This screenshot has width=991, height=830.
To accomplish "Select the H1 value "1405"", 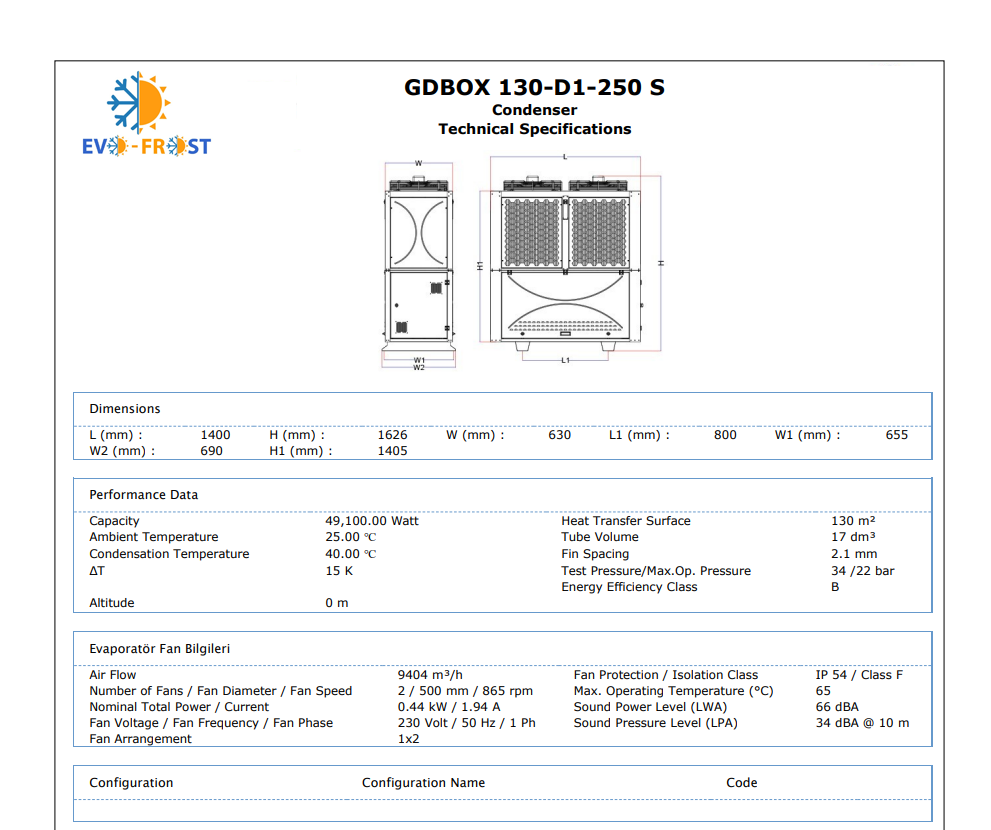I will pyautogui.click(x=392, y=451).
